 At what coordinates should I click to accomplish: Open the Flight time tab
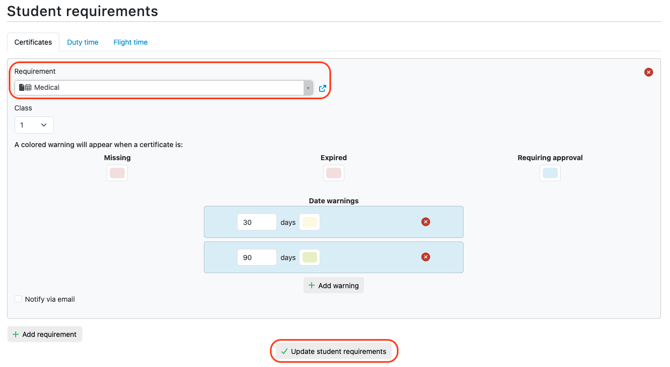point(130,42)
